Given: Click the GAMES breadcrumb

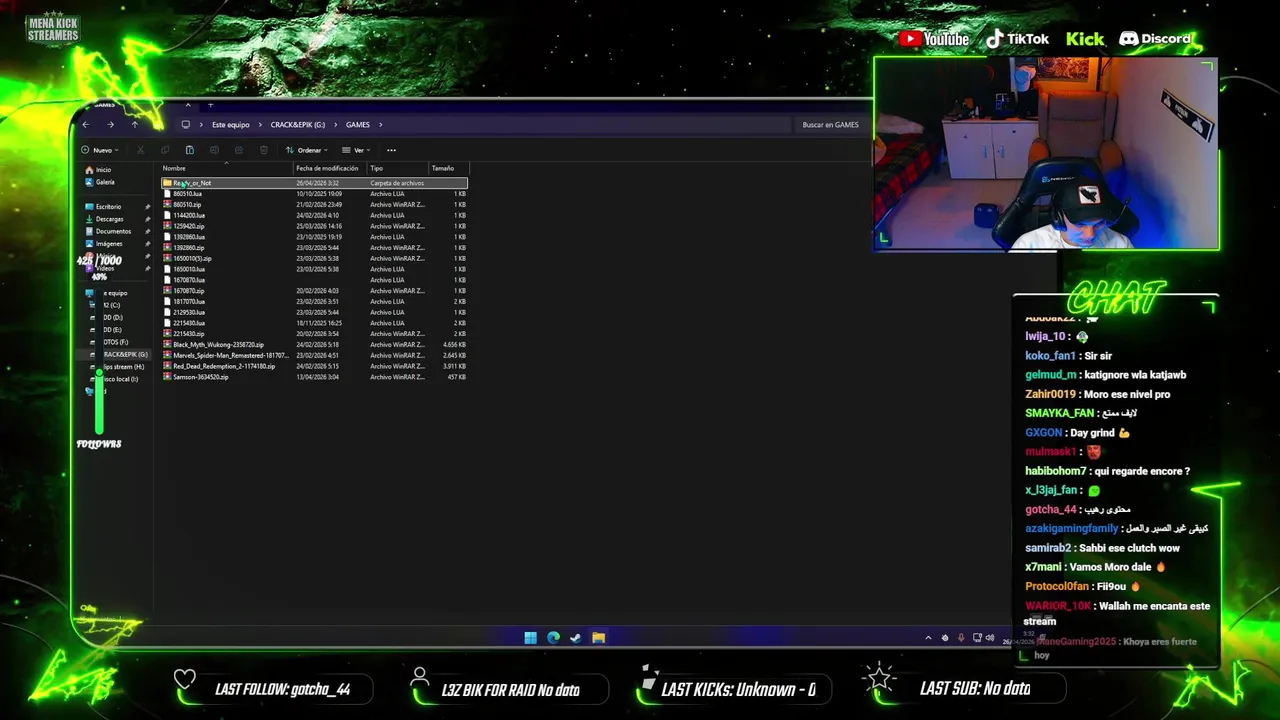Looking at the screenshot, I should pos(358,125).
